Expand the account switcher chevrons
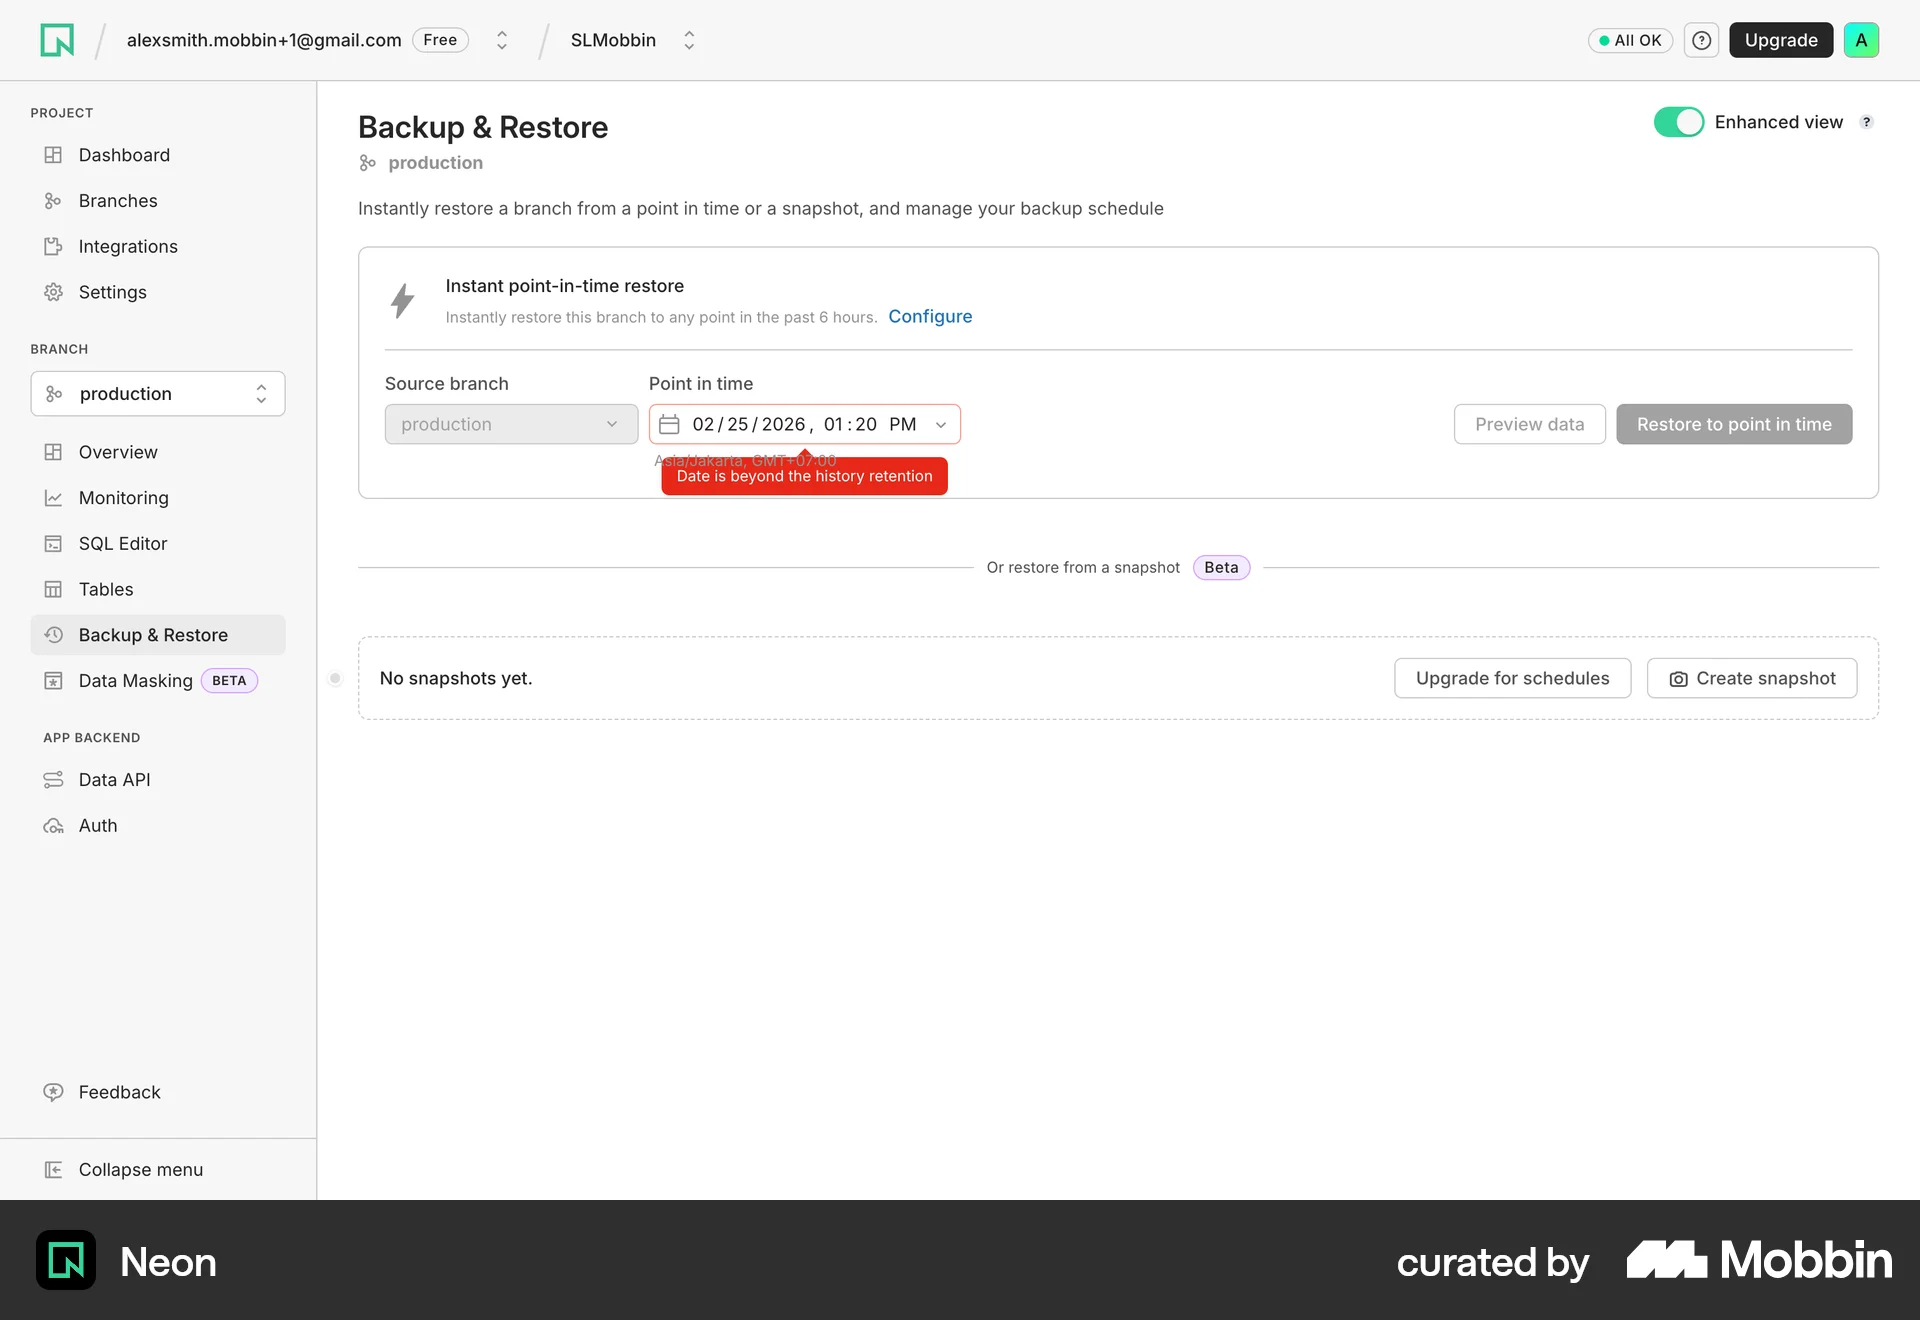 502,40
